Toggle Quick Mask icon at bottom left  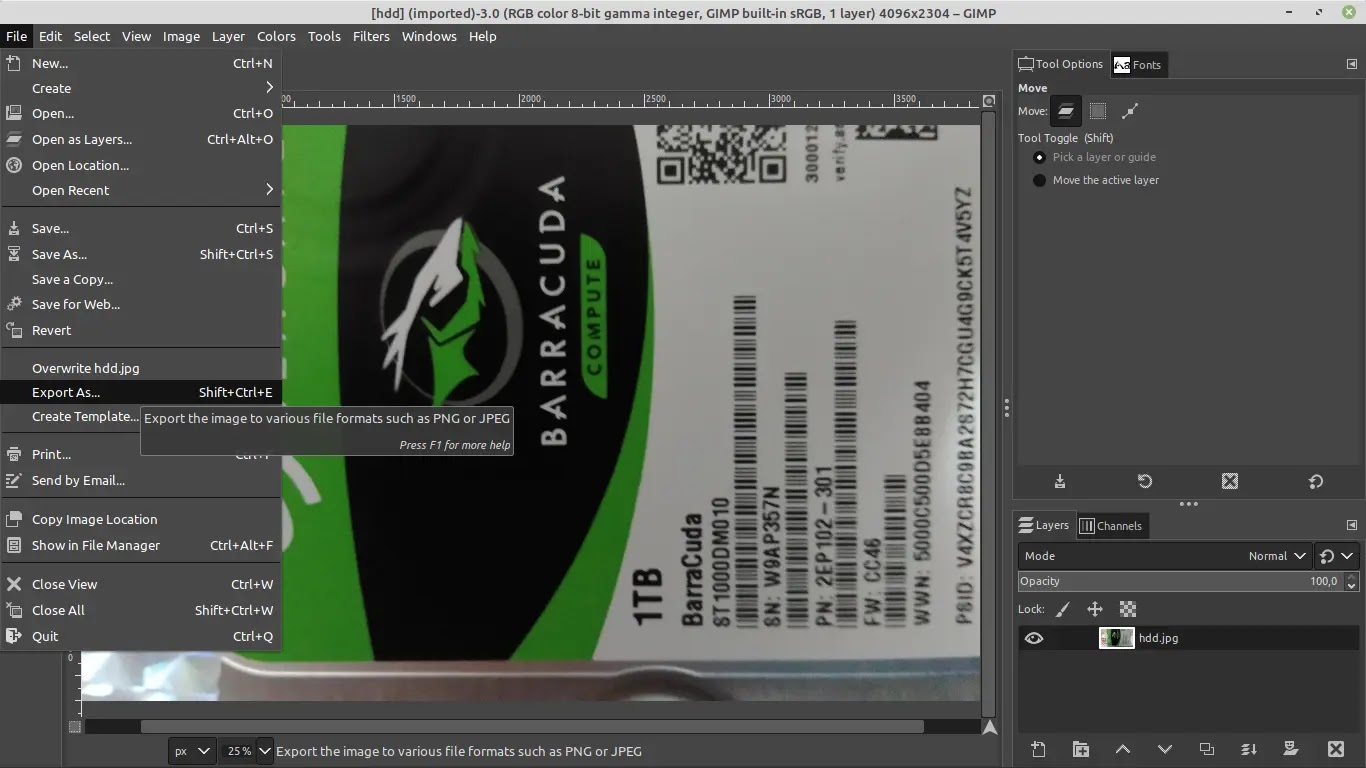pyautogui.click(x=74, y=727)
